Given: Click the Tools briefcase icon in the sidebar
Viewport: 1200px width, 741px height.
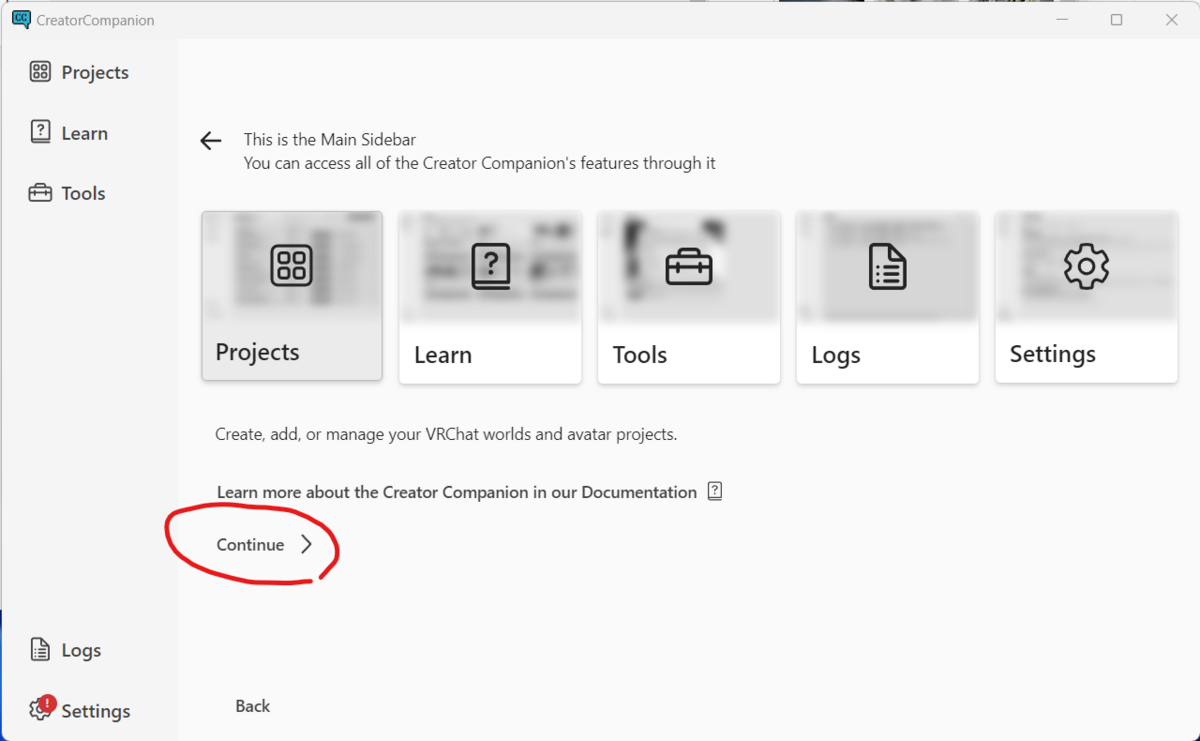Looking at the screenshot, I should coord(40,193).
